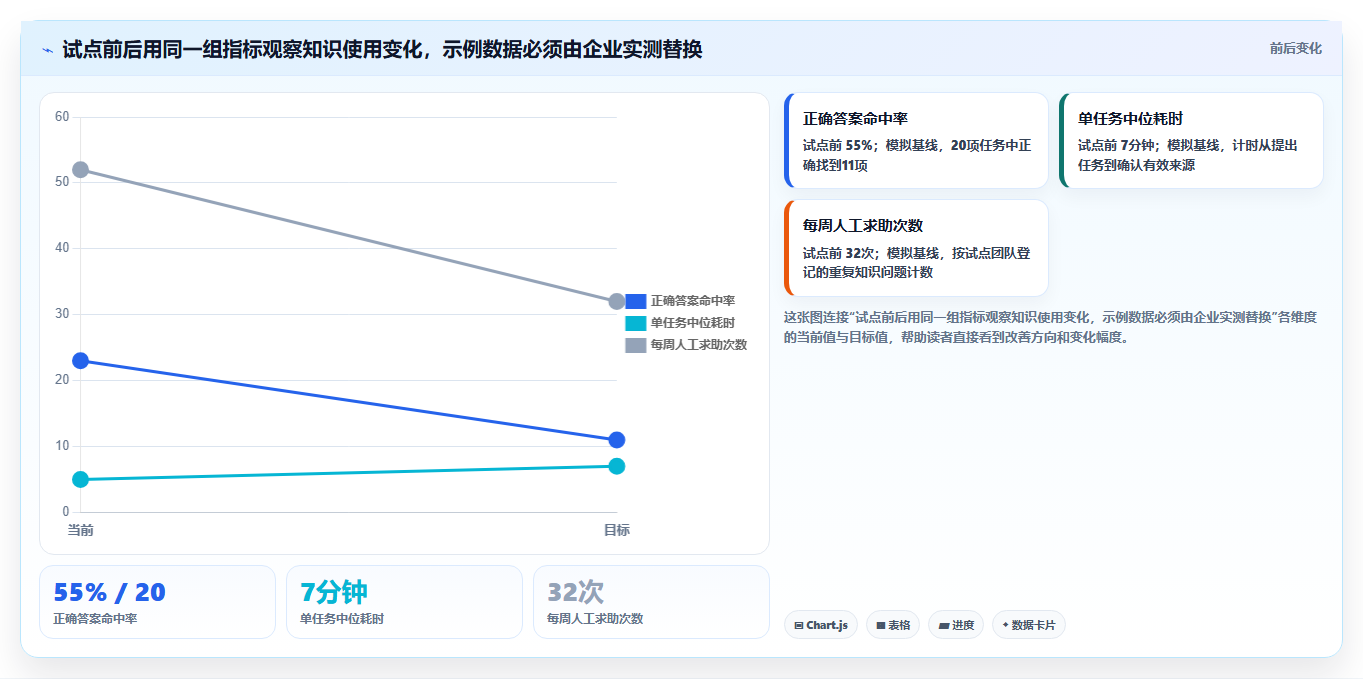Click the 40 y-axis tick label
The height and width of the screenshot is (679, 1363).
click(62, 248)
